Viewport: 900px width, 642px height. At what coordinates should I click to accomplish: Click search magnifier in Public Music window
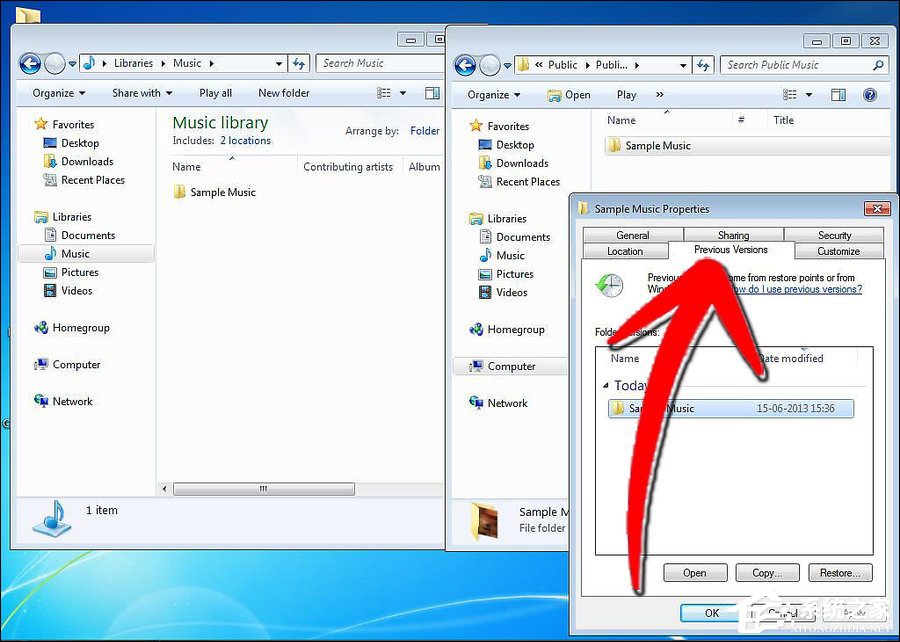pos(878,65)
